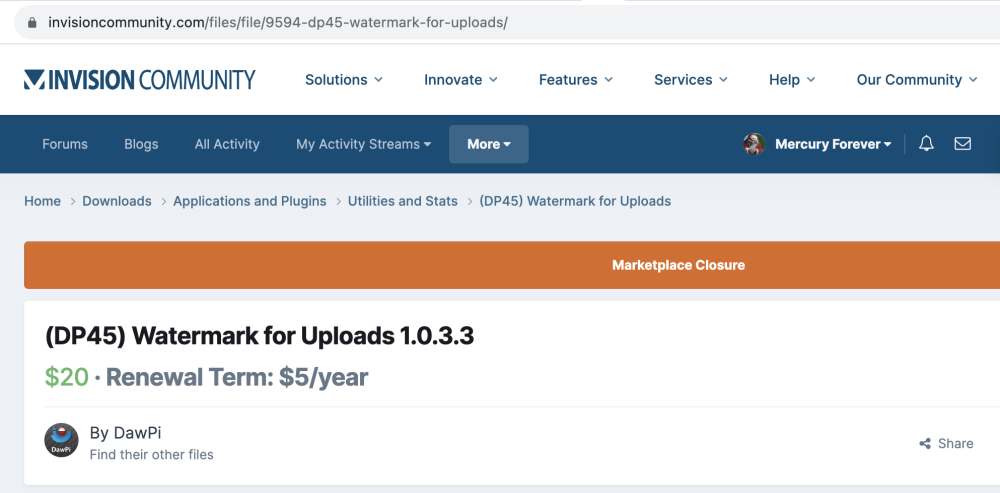Click the Mercury Forever user avatar
1000x493 pixels.
[753, 144]
